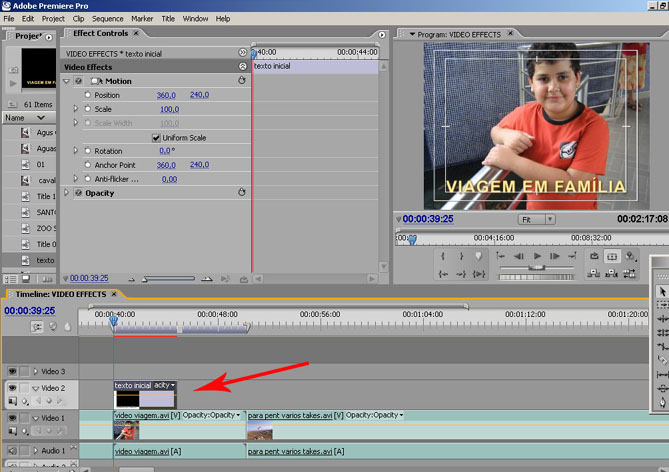Switch to the Effect Controls tab
Viewport: 669px width, 472px height.
98,34
